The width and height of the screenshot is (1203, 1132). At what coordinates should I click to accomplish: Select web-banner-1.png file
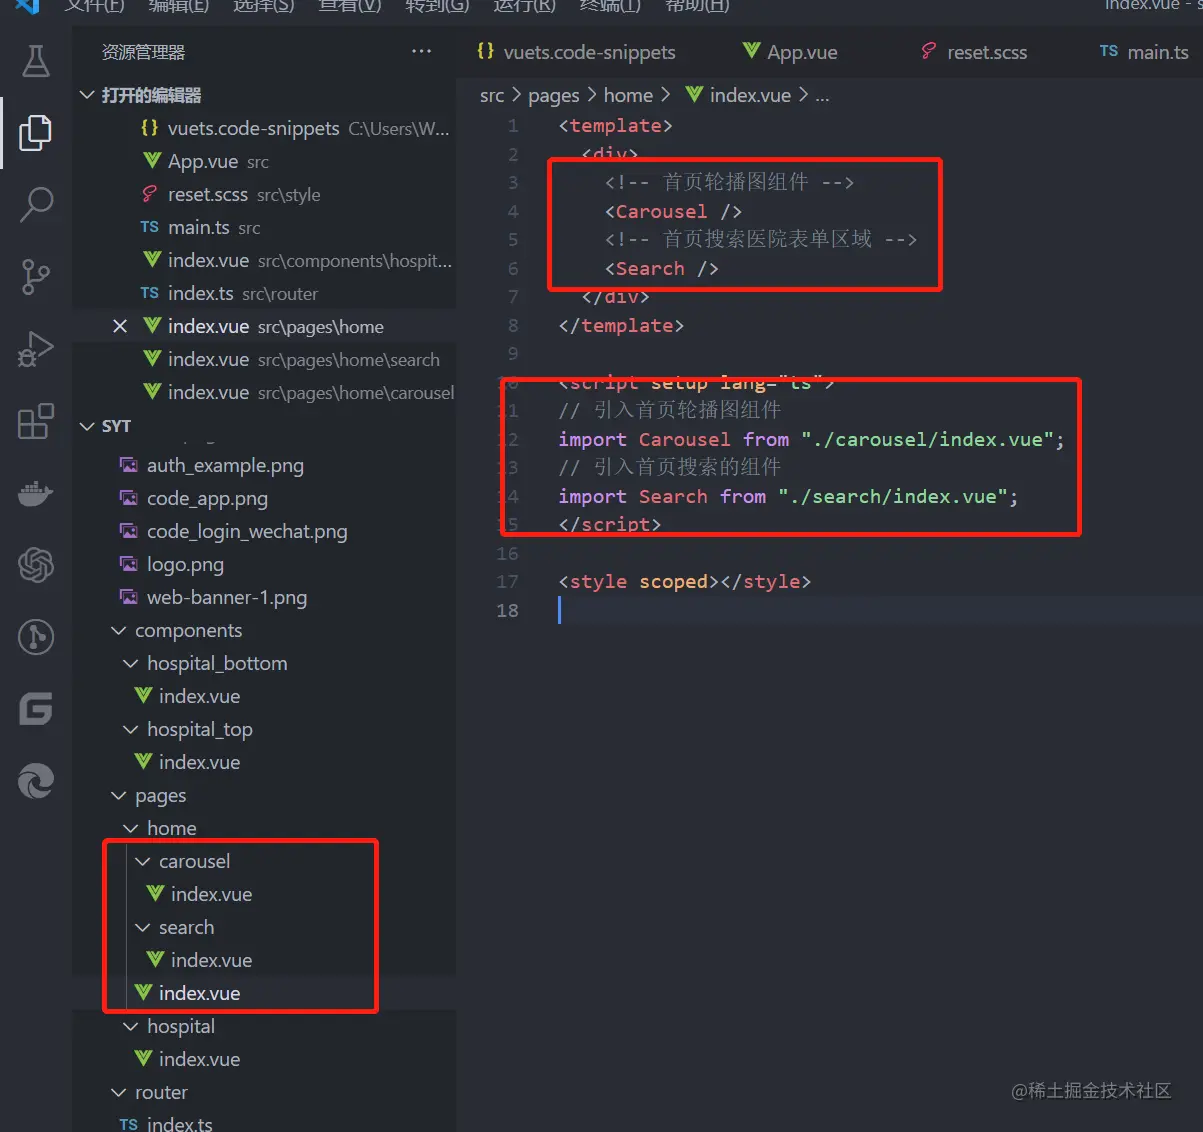(264, 597)
